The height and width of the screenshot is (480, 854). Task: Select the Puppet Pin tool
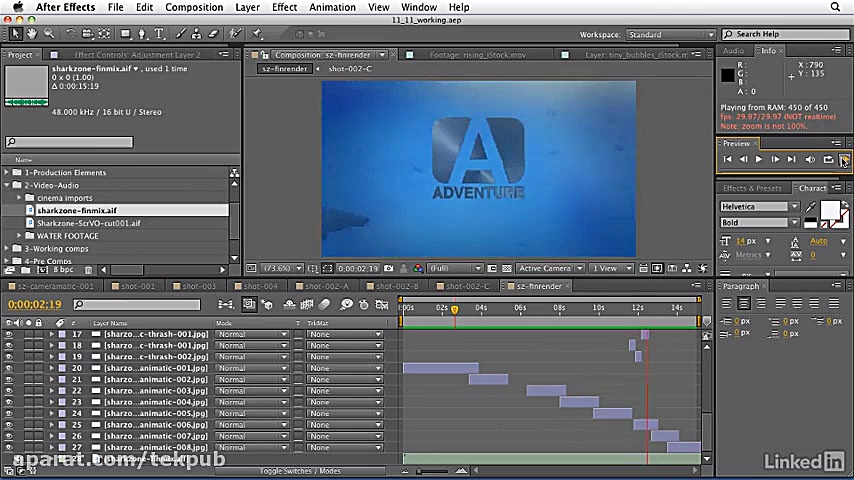tap(257, 34)
